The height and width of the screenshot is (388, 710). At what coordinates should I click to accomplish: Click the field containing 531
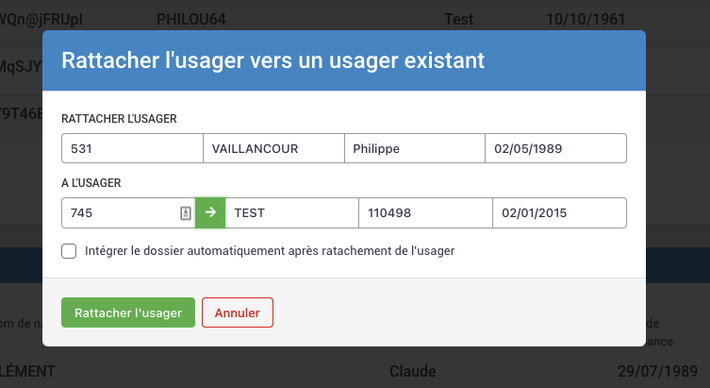coord(132,148)
